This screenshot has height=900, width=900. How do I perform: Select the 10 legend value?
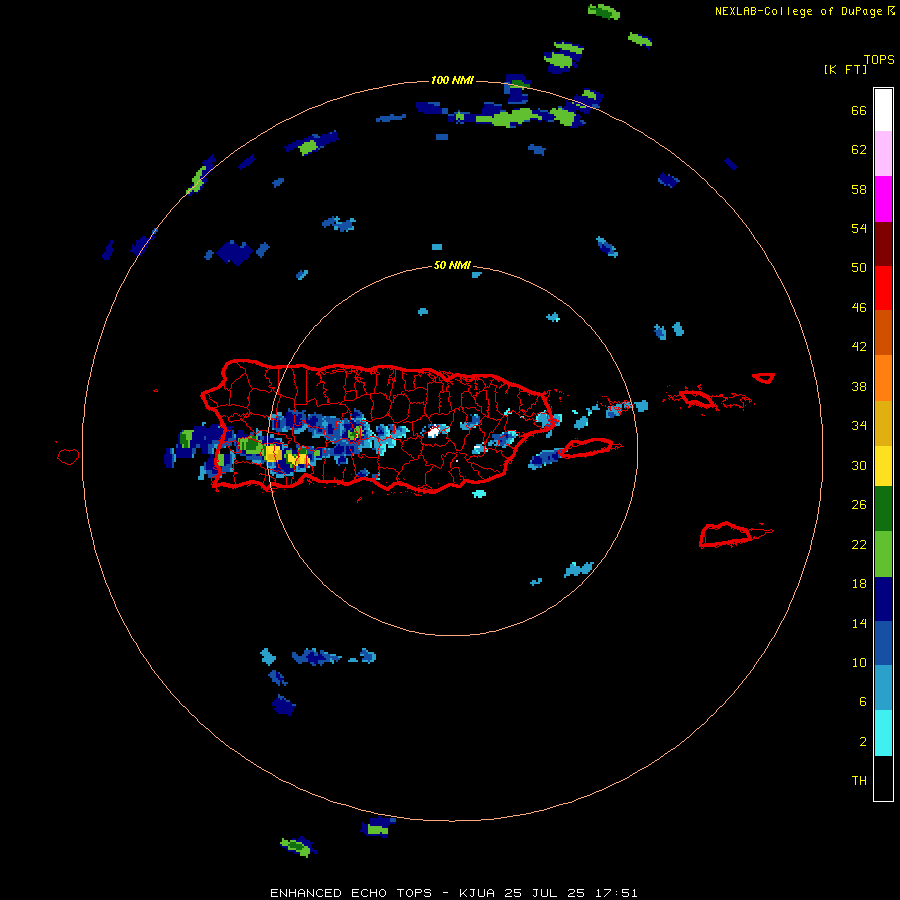(x=859, y=663)
